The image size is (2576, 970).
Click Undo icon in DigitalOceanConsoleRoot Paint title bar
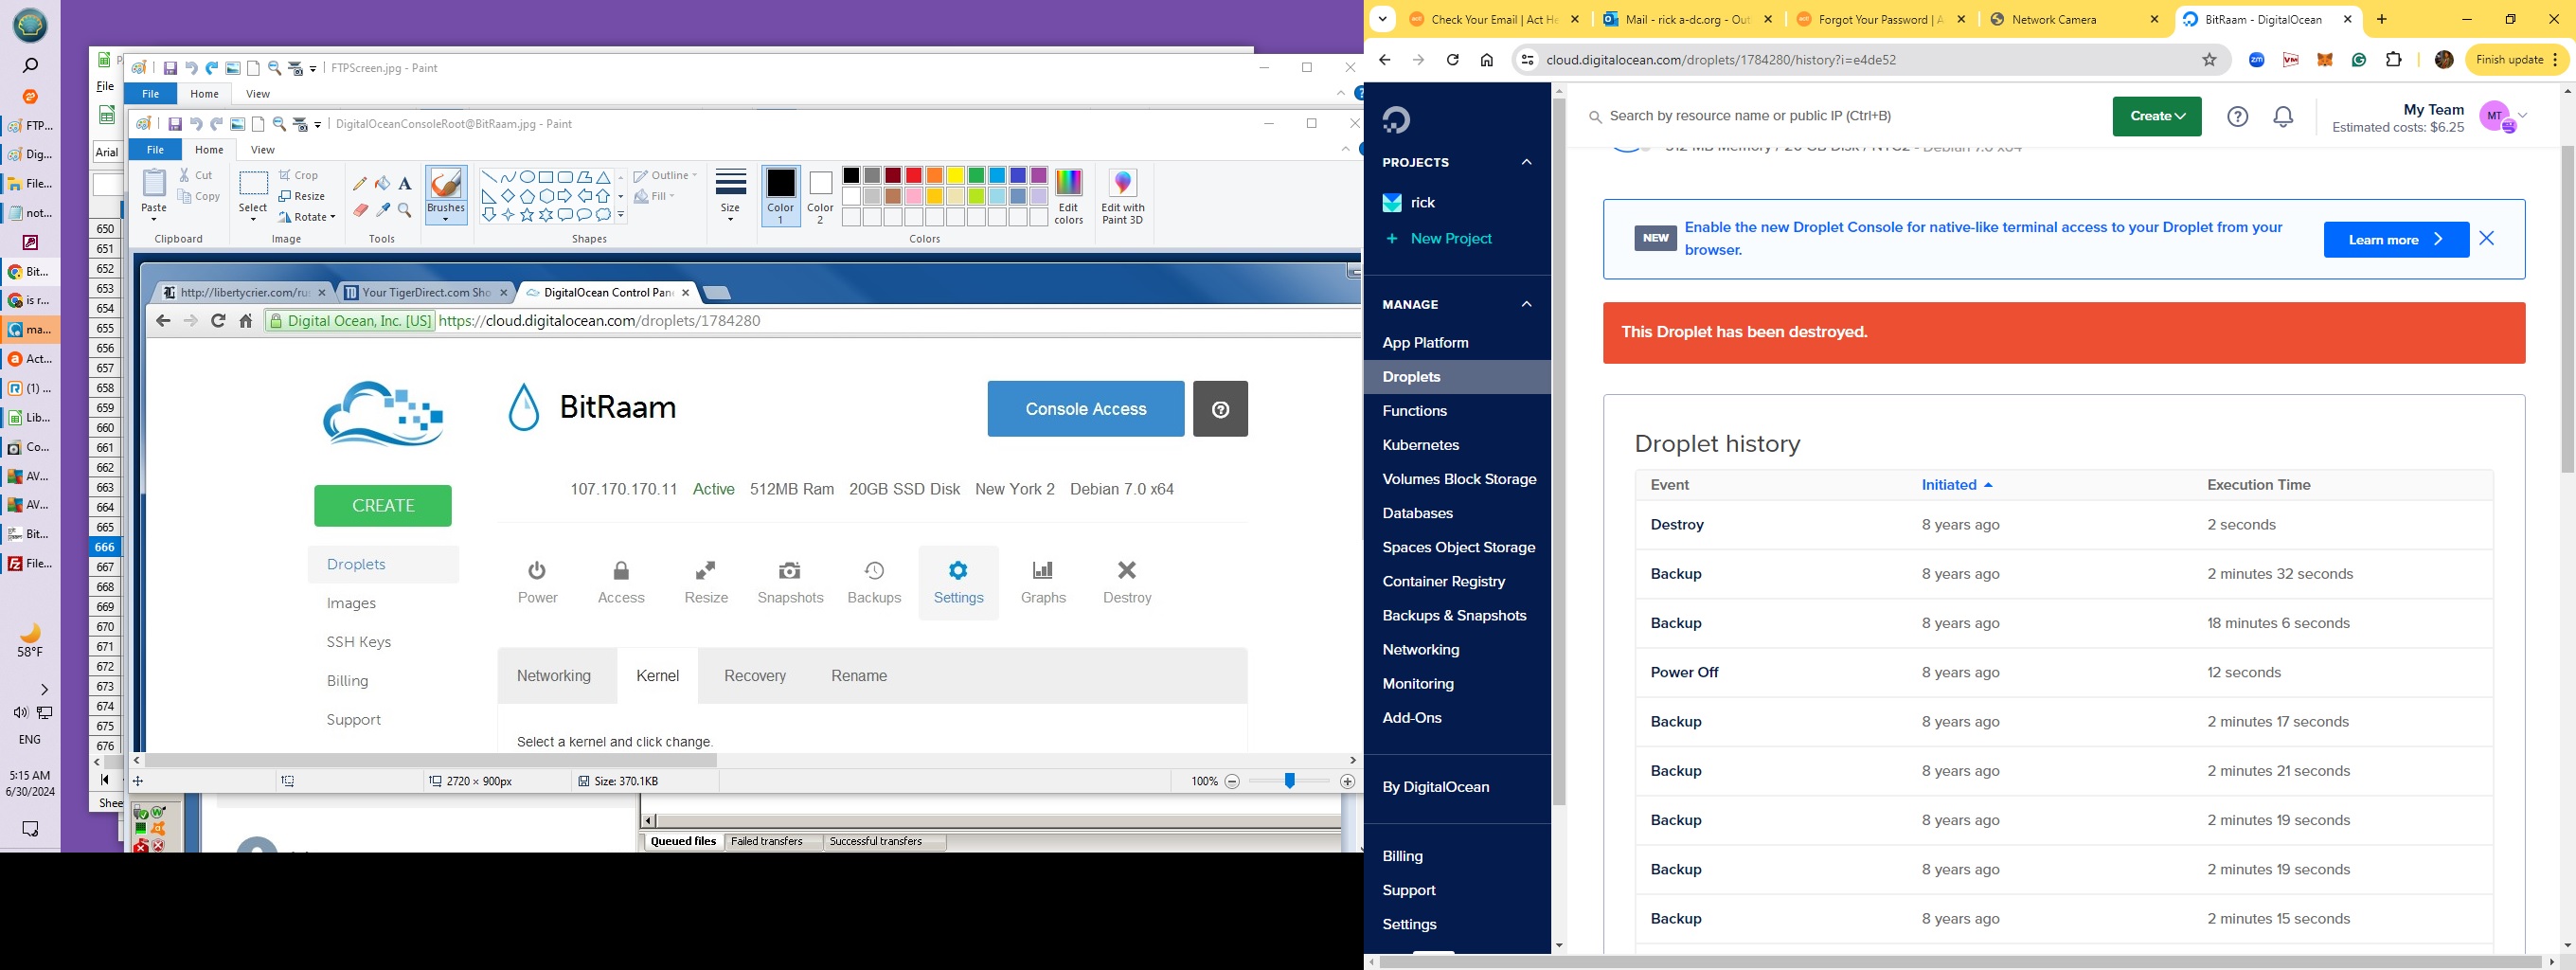pos(196,124)
